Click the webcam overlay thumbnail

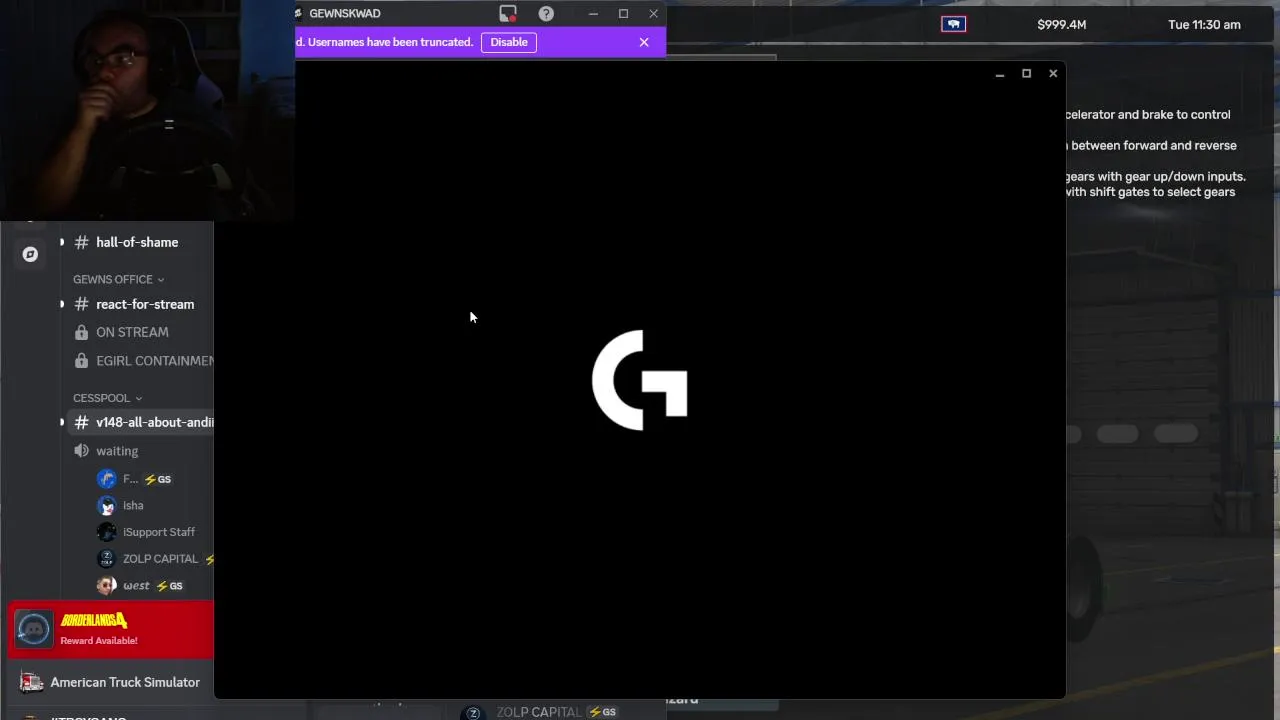tap(147, 110)
